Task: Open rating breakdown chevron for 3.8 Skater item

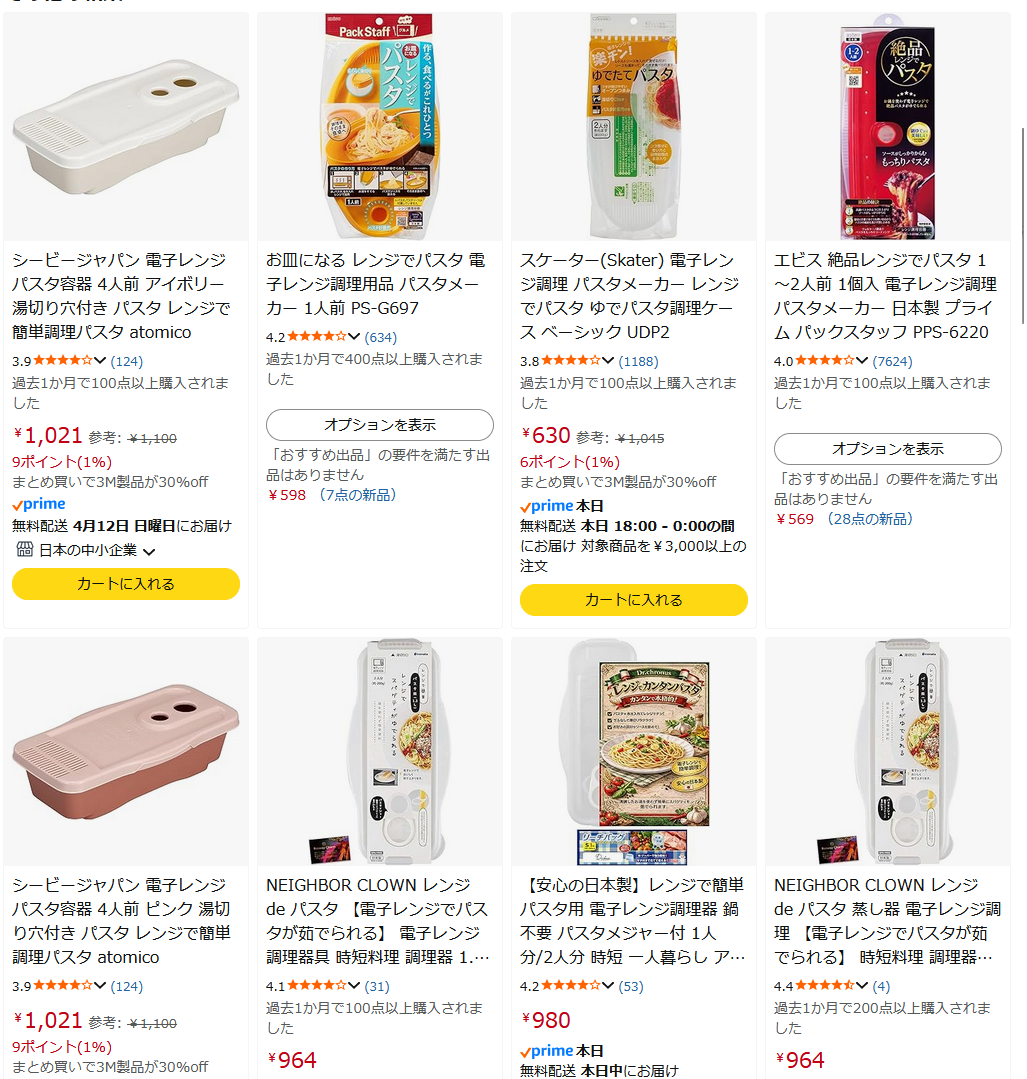Action: [608, 361]
